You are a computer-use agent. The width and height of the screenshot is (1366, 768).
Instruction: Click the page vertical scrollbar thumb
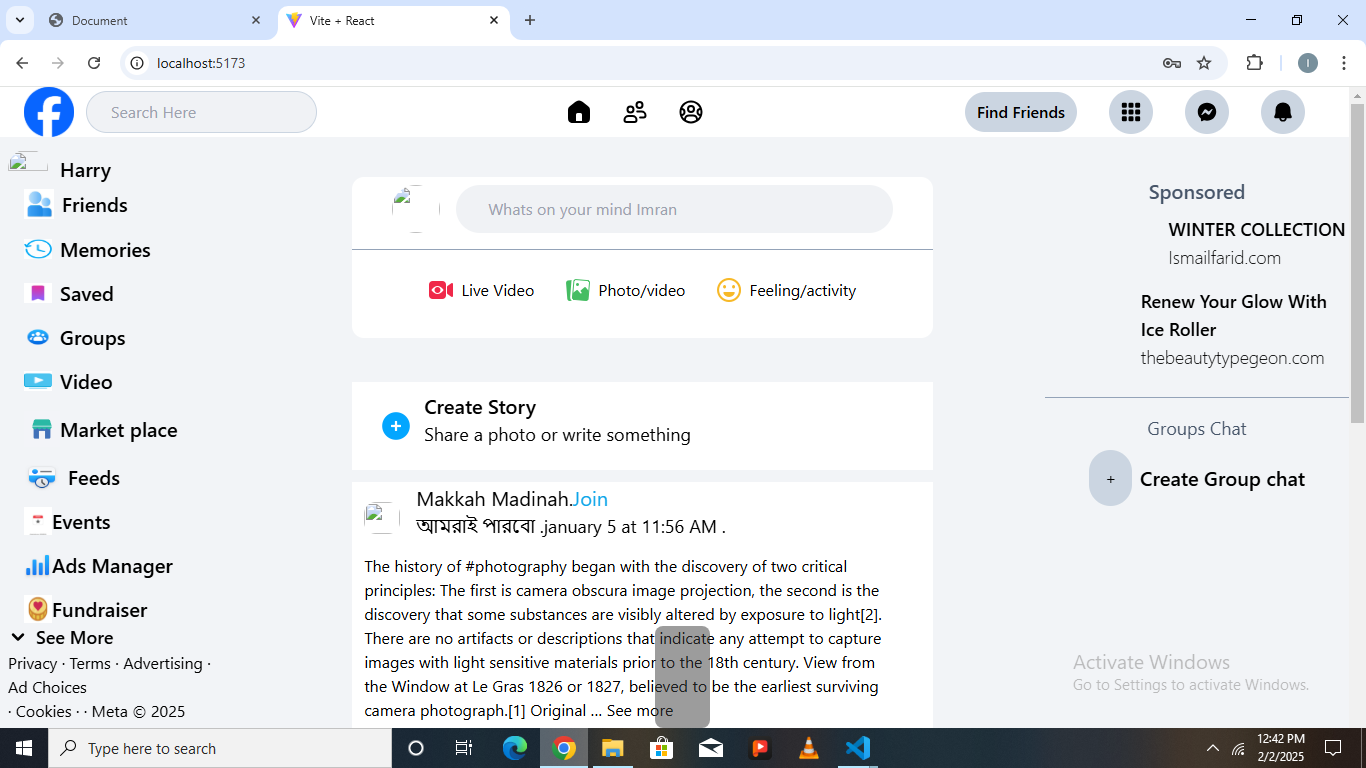pos(1357,262)
